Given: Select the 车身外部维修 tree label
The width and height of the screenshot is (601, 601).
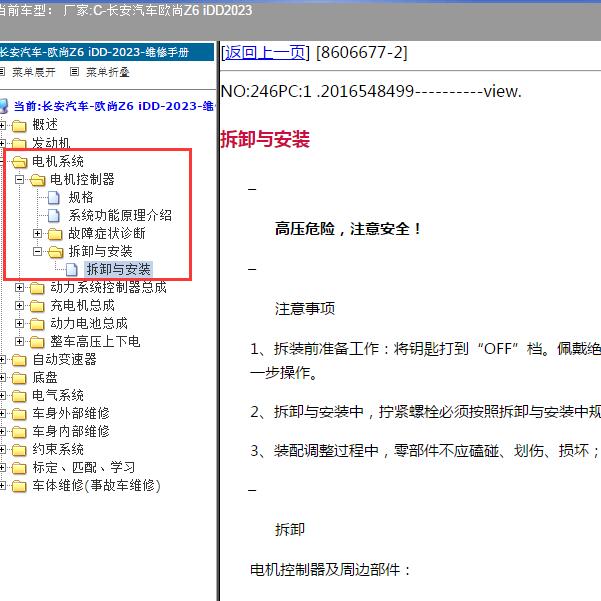Looking at the screenshot, I should pos(71,413).
